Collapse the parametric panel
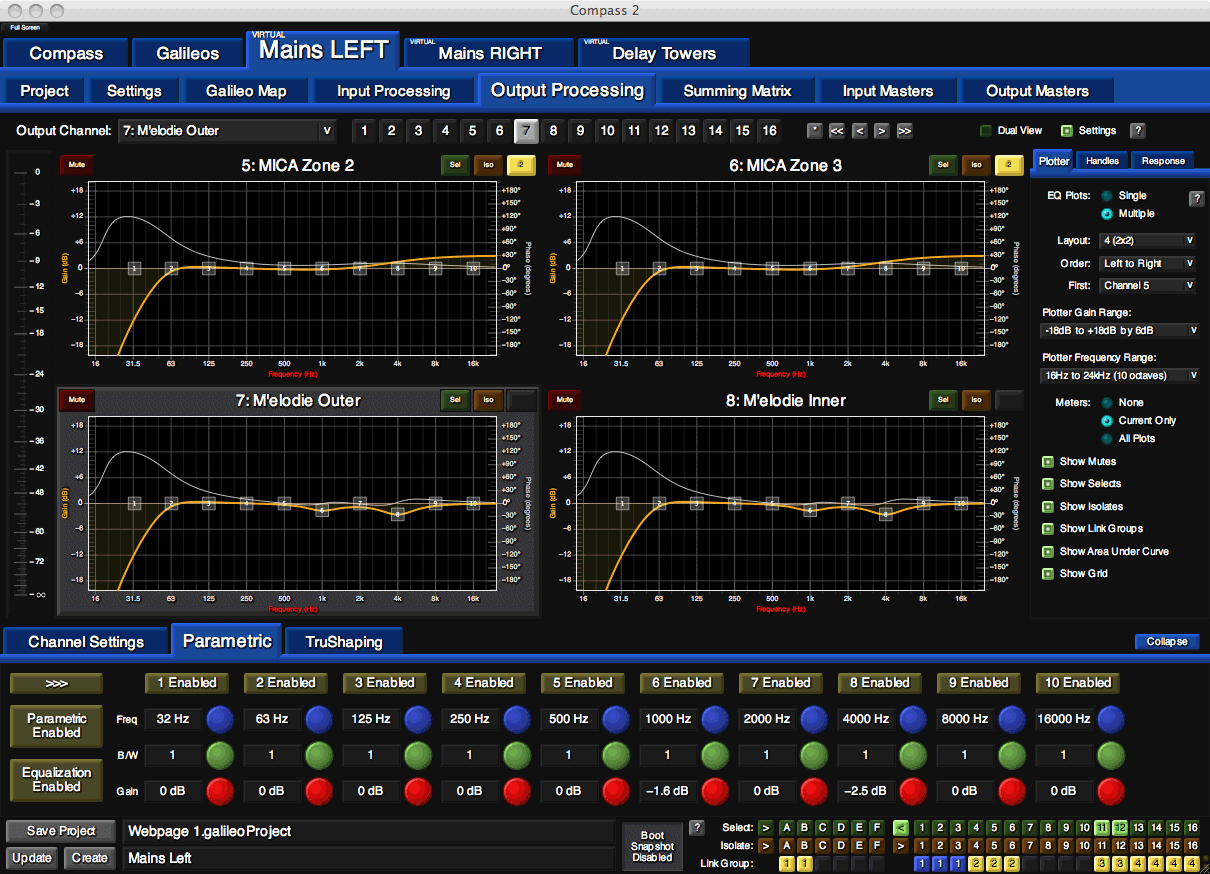1210x874 pixels. [x=1167, y=642]
